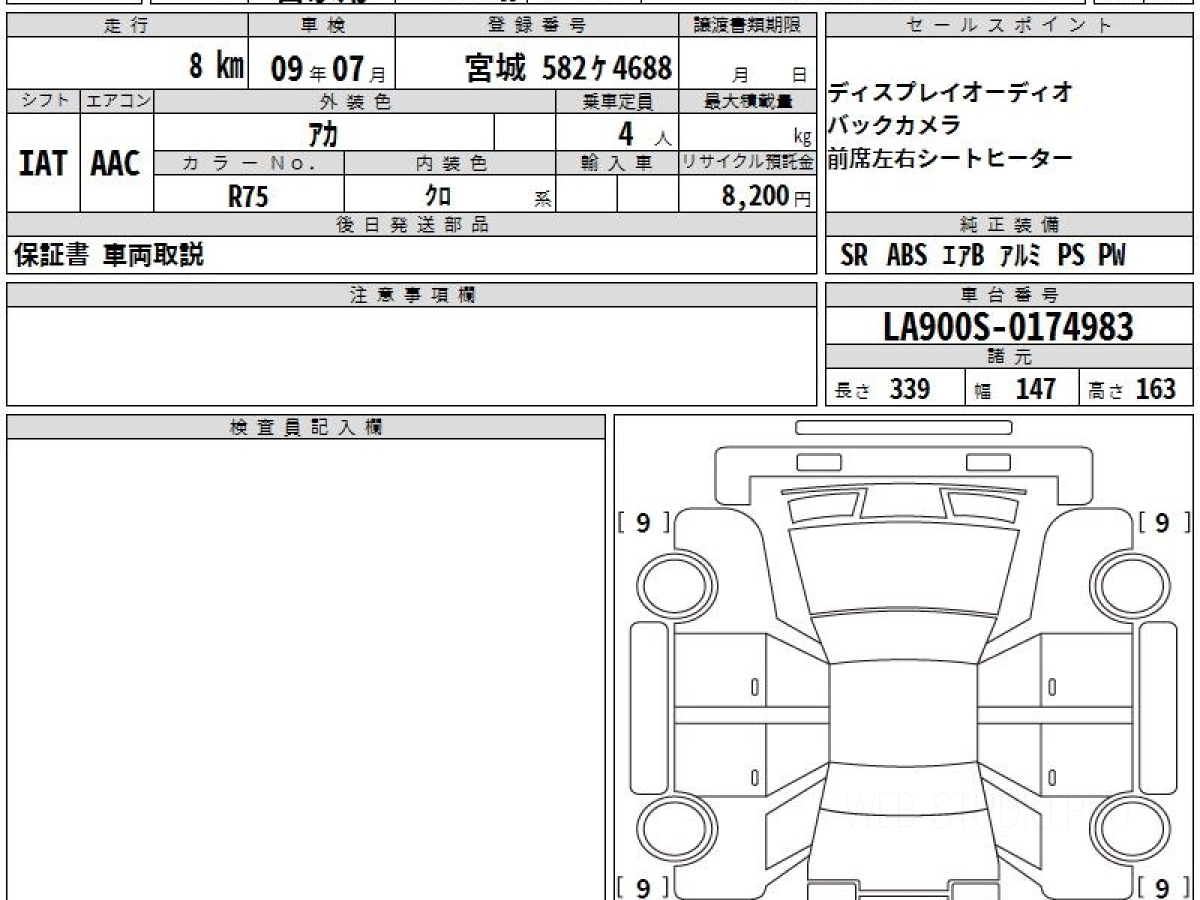Screen dimensions: 1200x900
Task: Click the mileage value 8 km
Action: [216, 67]
